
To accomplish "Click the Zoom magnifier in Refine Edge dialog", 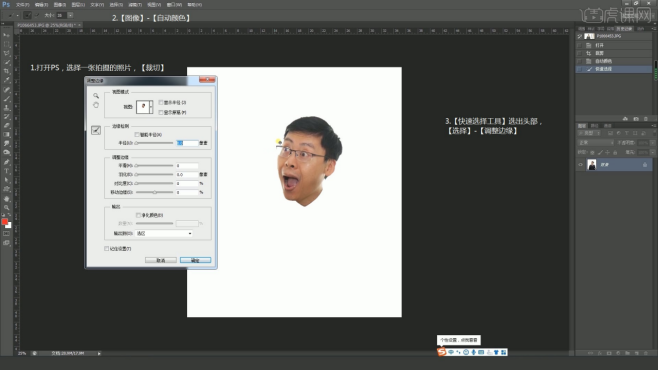I will (96, 96).
